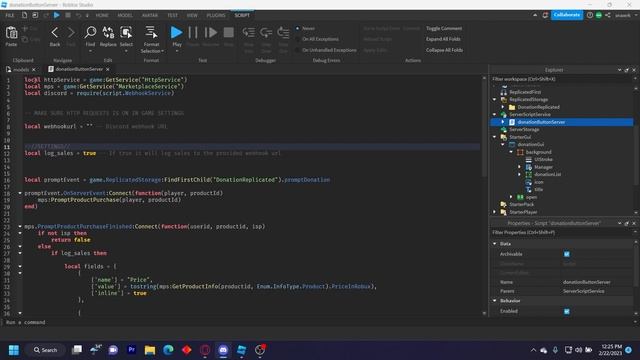Screen dimensions: 640x360
Task: Select the title label item in Explorer
Action: [x=539, y=189]
